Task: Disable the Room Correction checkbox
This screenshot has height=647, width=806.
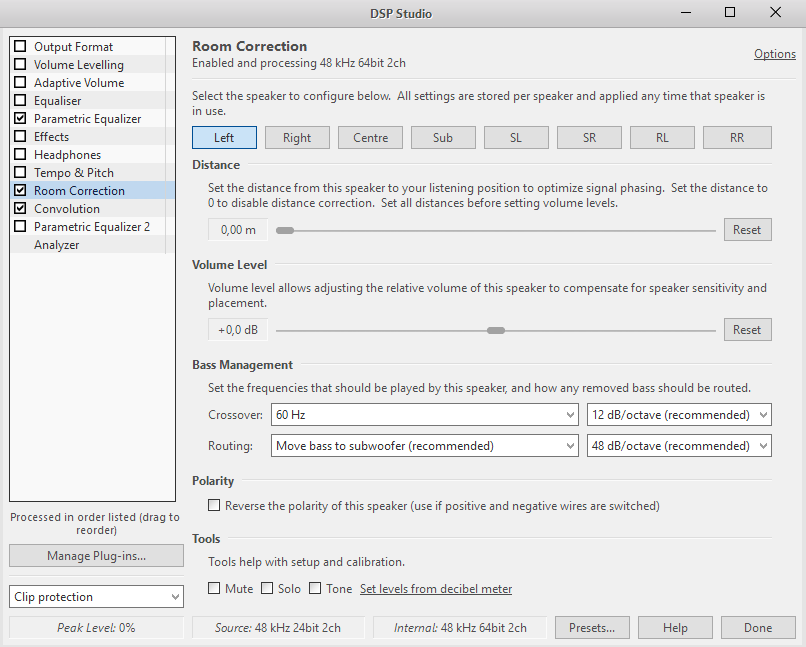Action: click(20, 190)
